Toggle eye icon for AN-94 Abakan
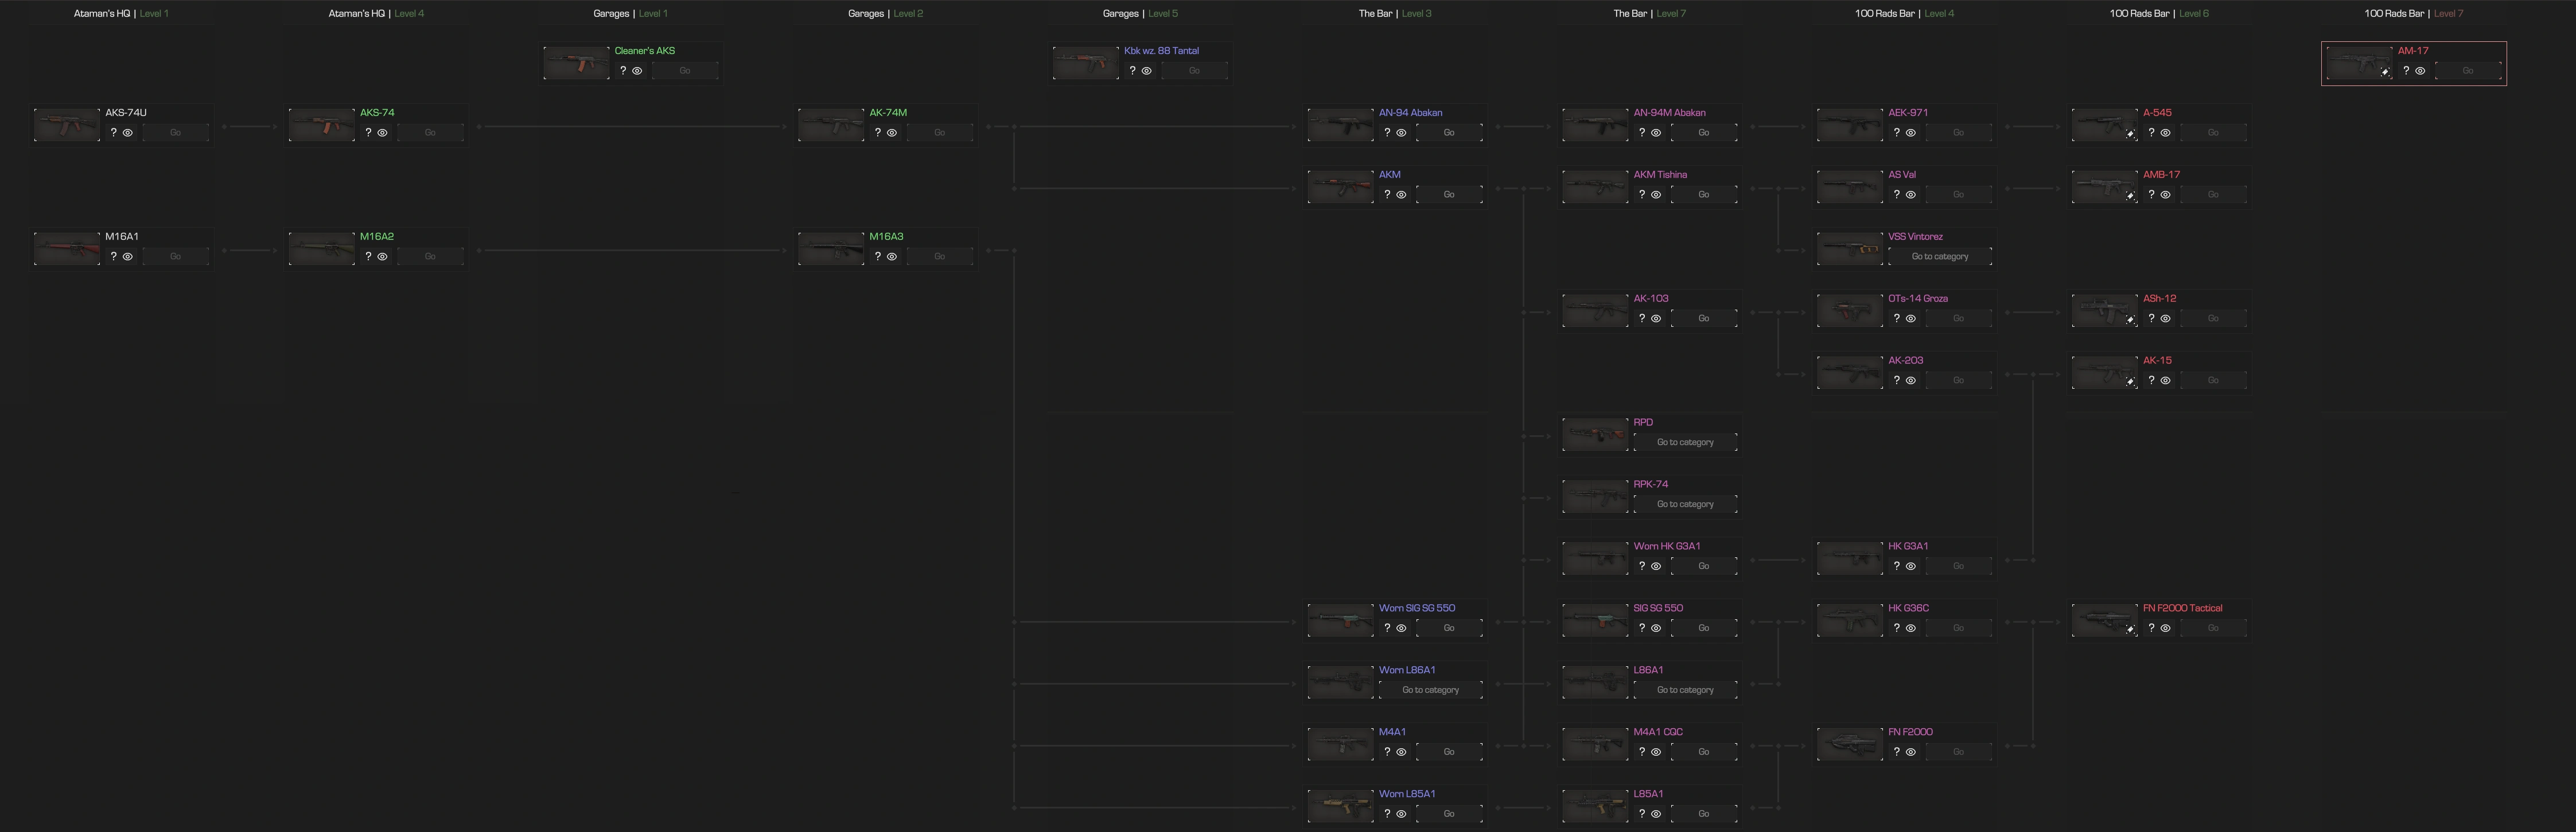 (1401, 133)
